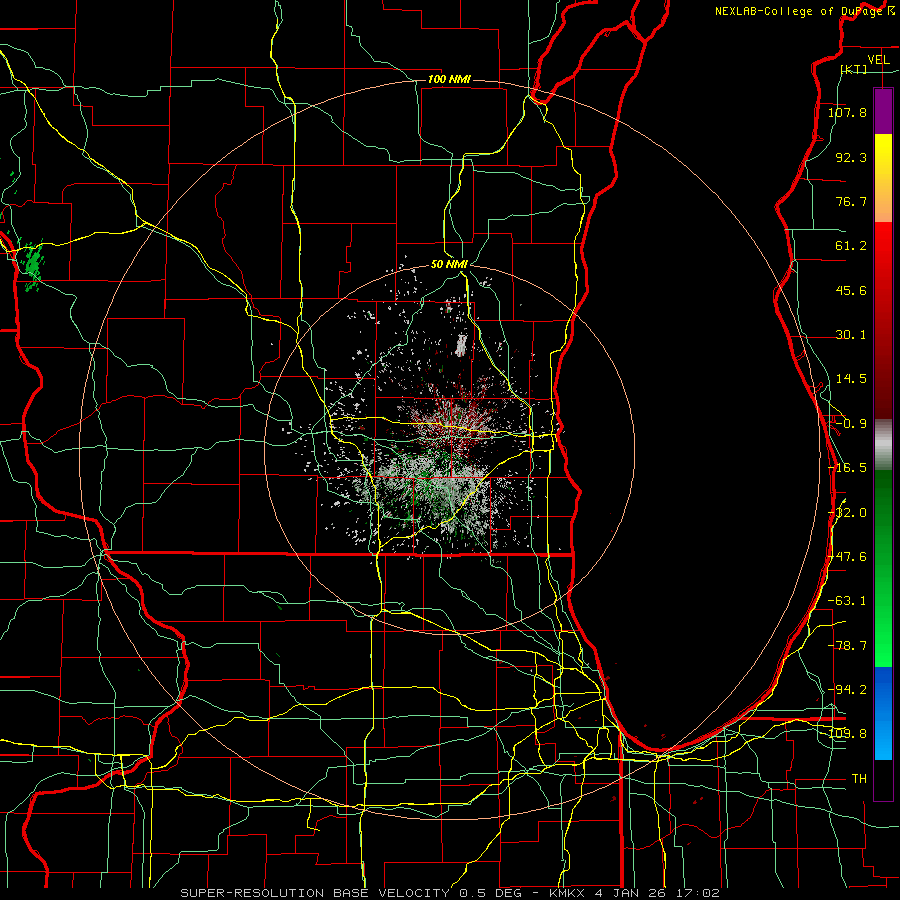Select the -0.9 scale value

tap(851, 424)
